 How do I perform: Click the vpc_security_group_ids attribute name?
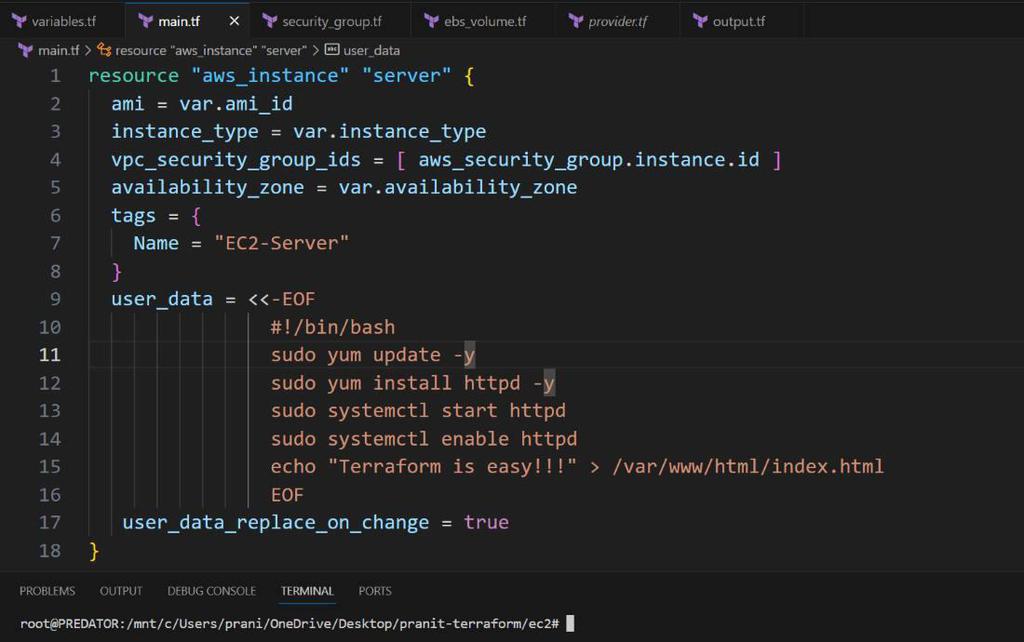(x=236, y=160)
